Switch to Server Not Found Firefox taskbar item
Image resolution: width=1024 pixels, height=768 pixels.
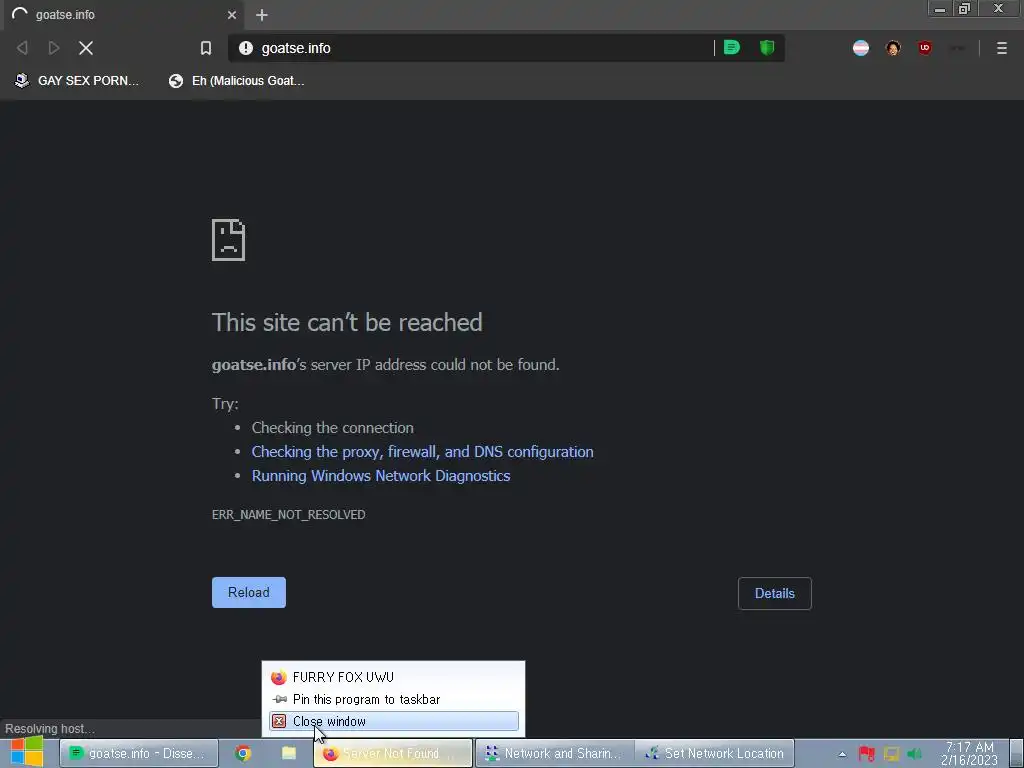pos(392,753)
